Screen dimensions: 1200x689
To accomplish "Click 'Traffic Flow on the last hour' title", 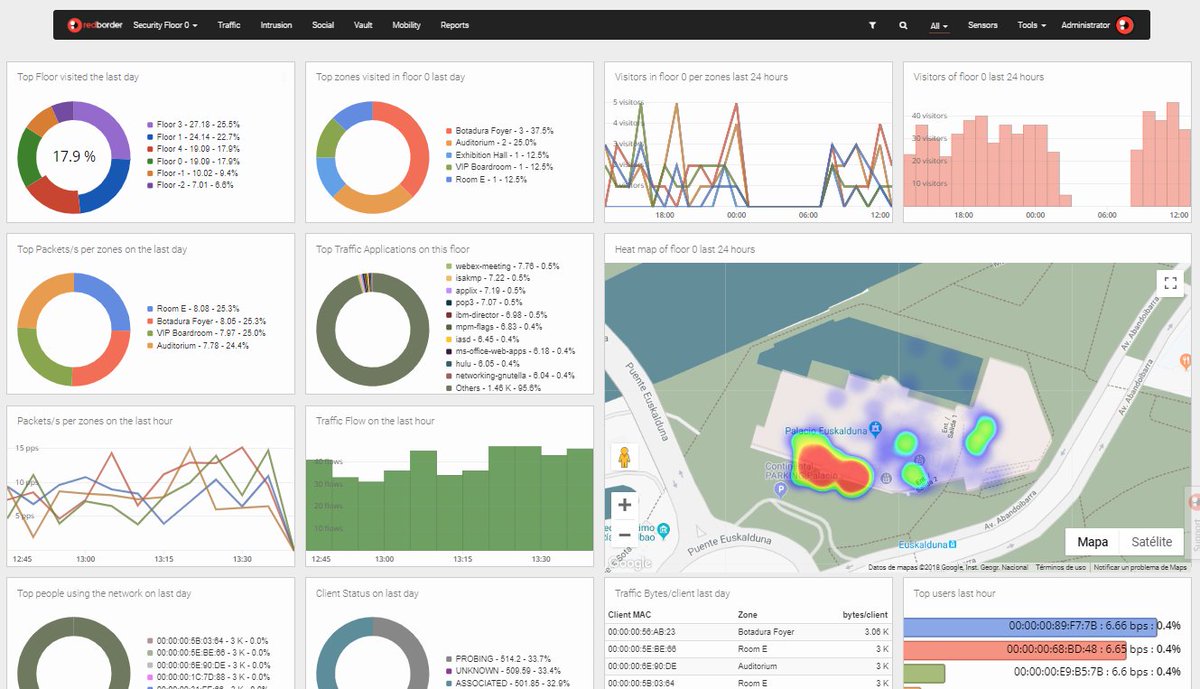I will point(375,421).
